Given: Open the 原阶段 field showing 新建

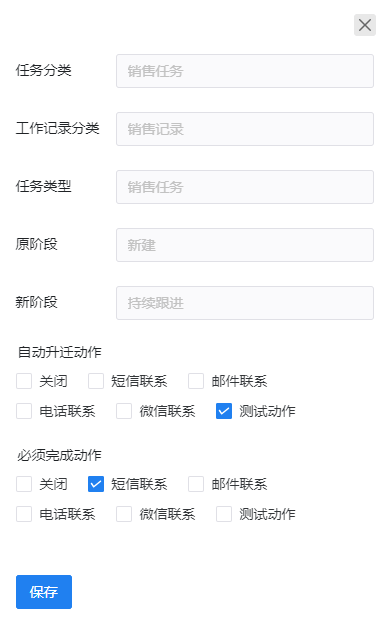Looking at the screenshot, I should pos(245,245).
